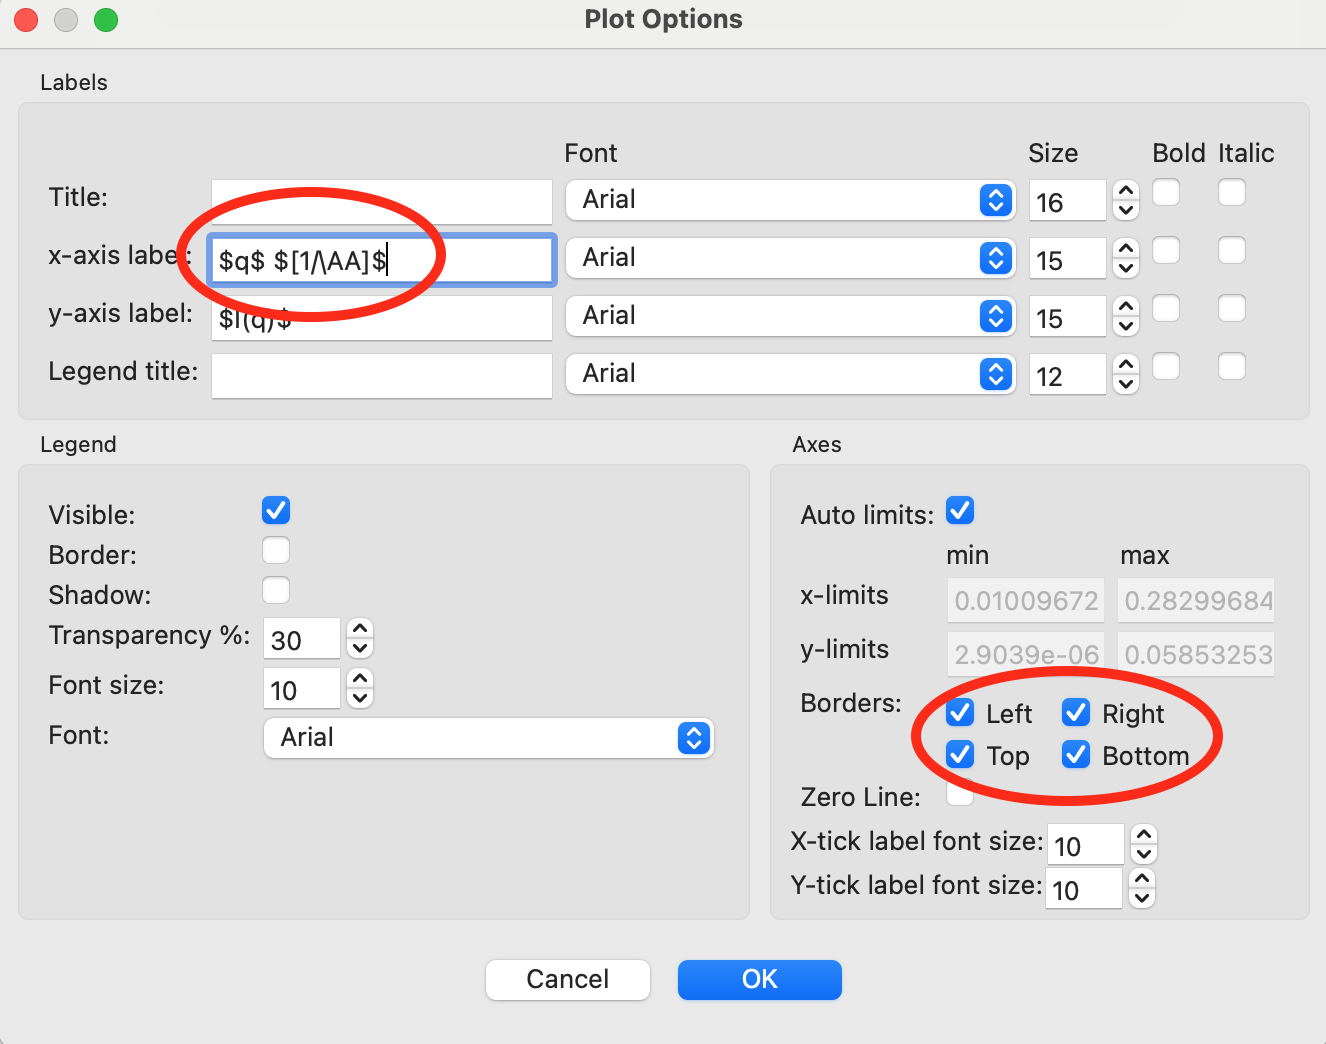Enable Bold for the Title
Image resolution: width=1326 pixels, height=1044 pixels.
(x=1166, y=192)
